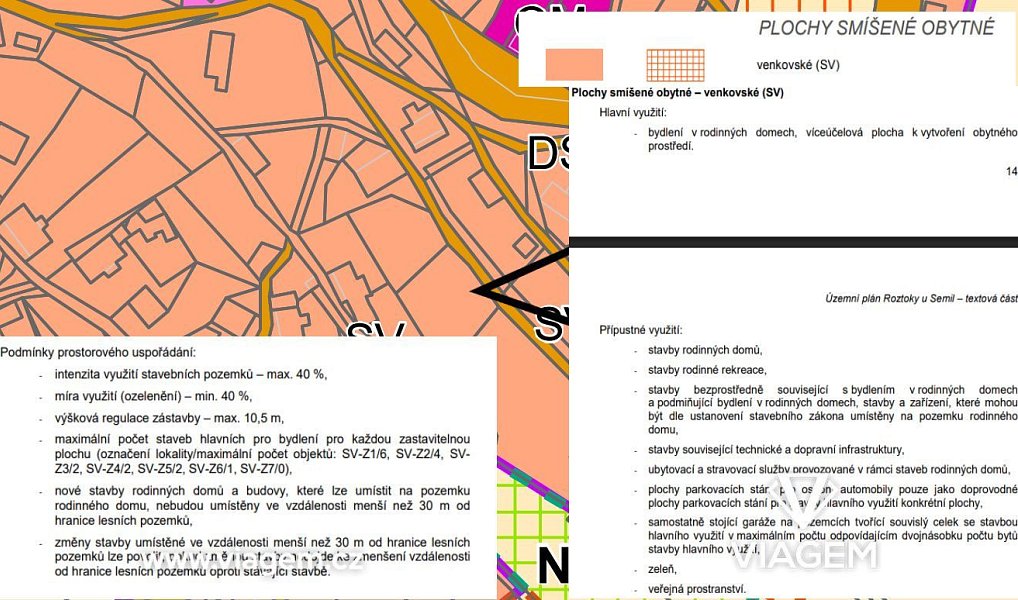Select the 'samostatně stojící garáže' paragraph
1018x600 pixels.
pyautogui.click(x=833, y=536)
